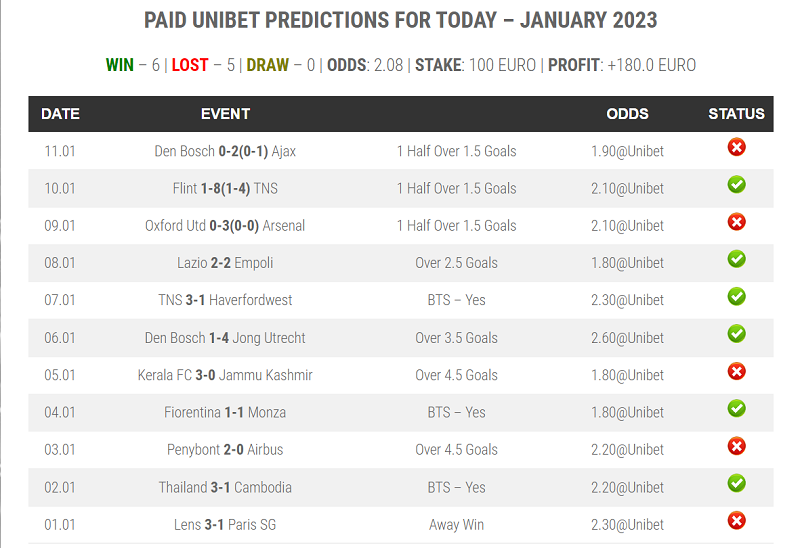Click the green check for Fiorentina–Monza
The height and width of the screenshot is (548, 800).
click(736, 409)
